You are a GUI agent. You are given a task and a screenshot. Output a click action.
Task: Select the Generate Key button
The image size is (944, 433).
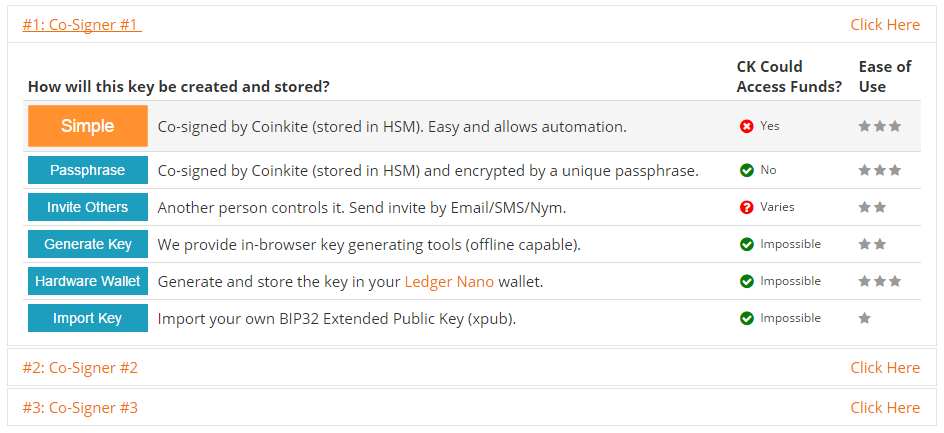click(88, 244)
